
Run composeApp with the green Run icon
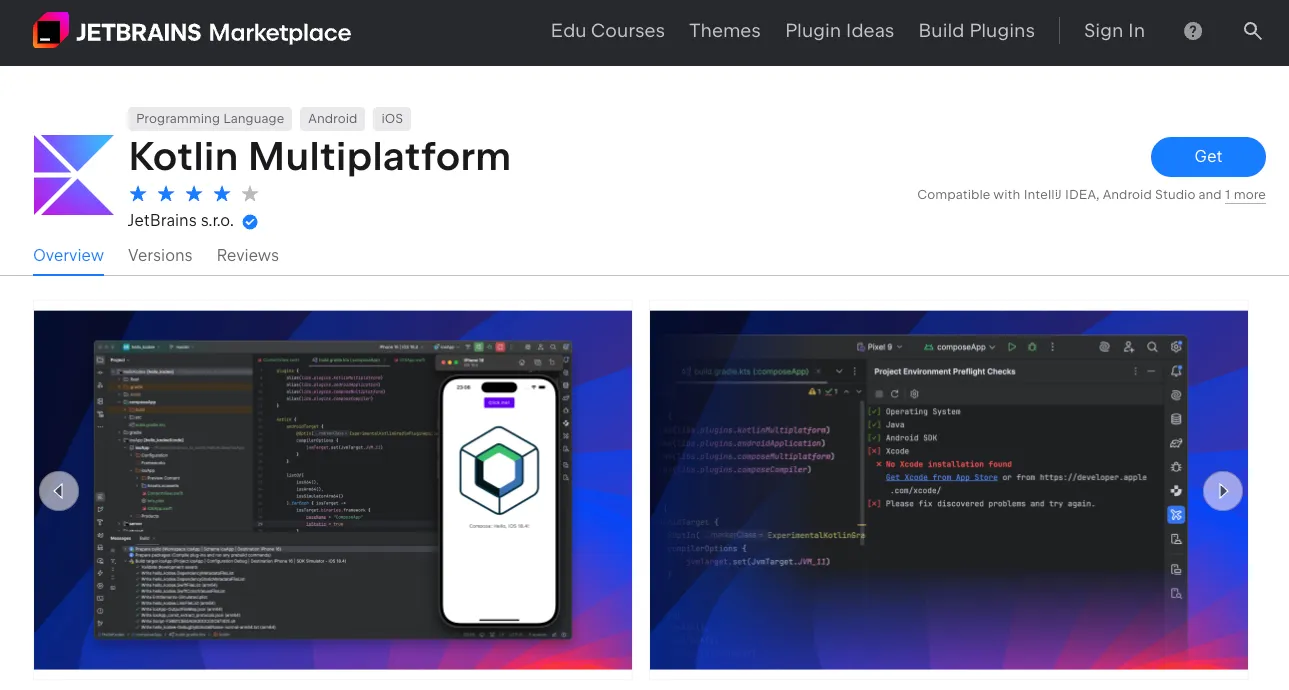[1012, 347]
